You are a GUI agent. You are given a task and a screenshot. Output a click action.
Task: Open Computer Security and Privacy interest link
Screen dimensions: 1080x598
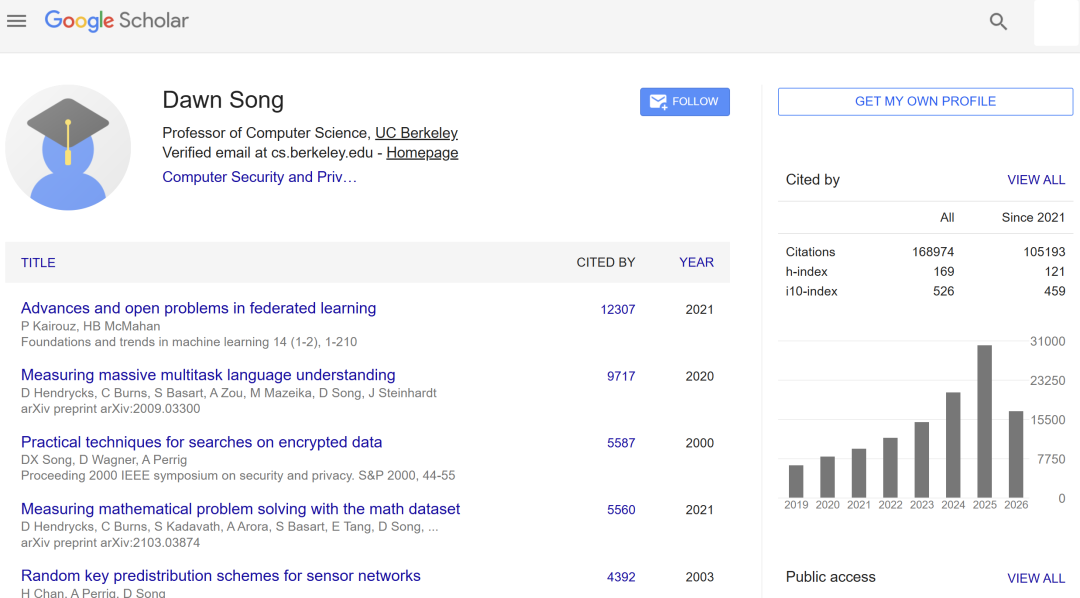tap(260, 177)
